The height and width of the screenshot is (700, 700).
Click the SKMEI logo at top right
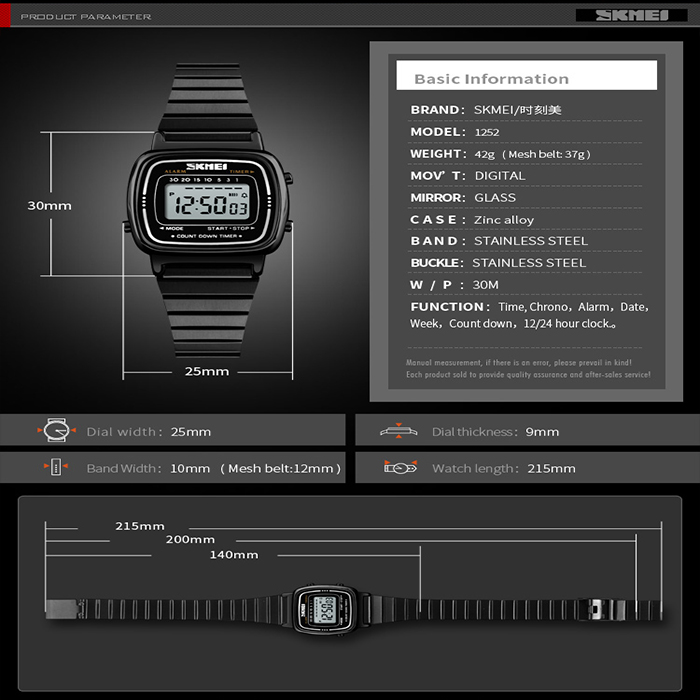[x=631, y=16]
